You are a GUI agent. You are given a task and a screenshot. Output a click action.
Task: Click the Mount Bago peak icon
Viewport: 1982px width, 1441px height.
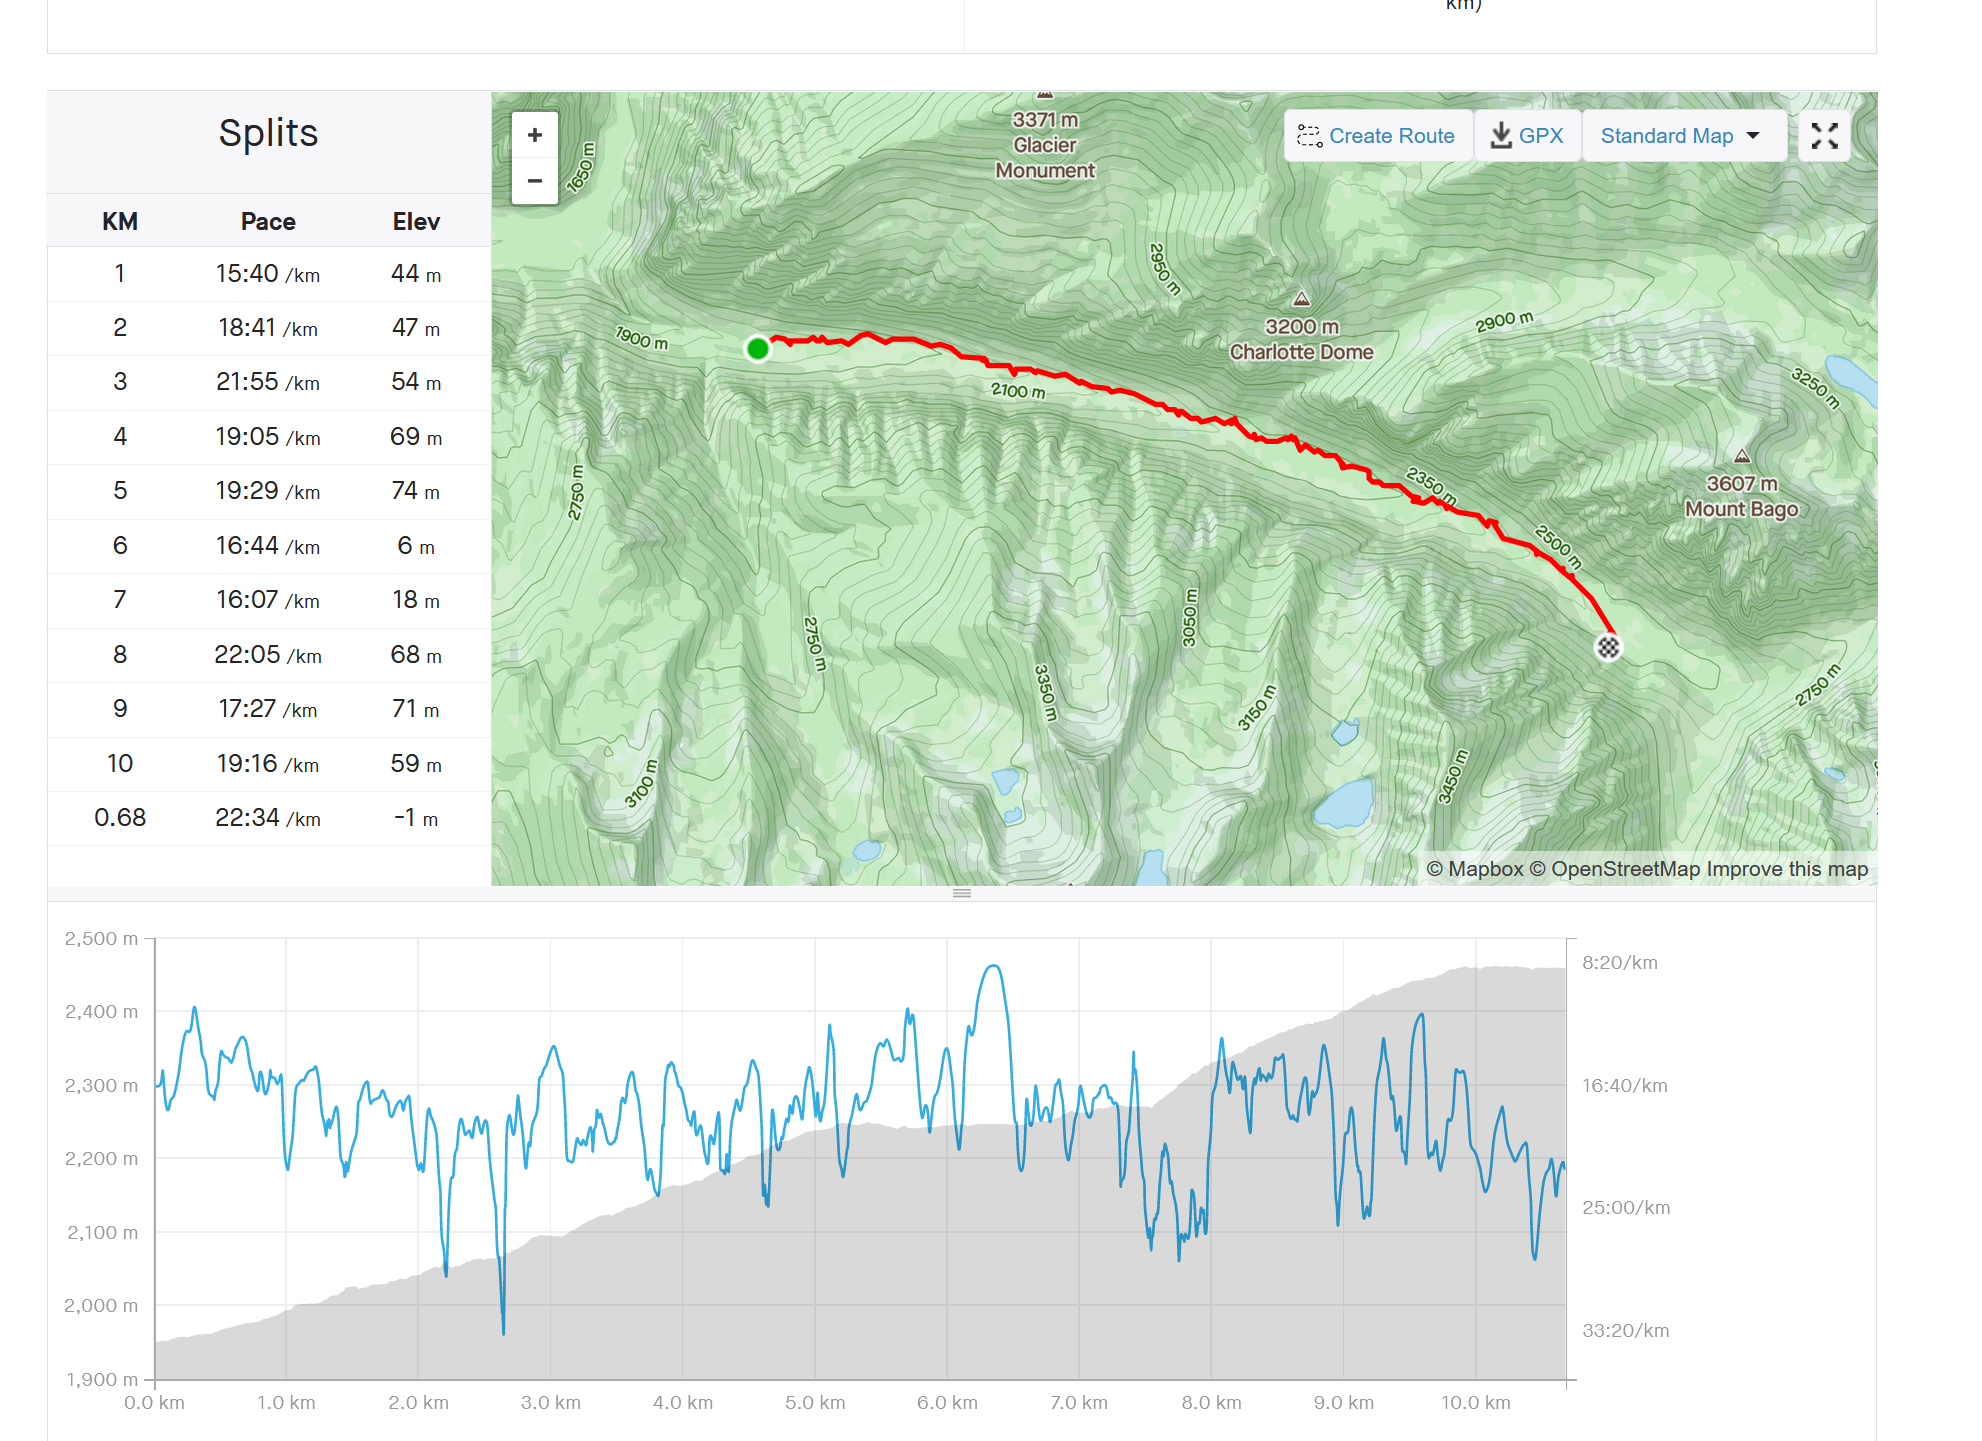click(x=1742, y=456)
